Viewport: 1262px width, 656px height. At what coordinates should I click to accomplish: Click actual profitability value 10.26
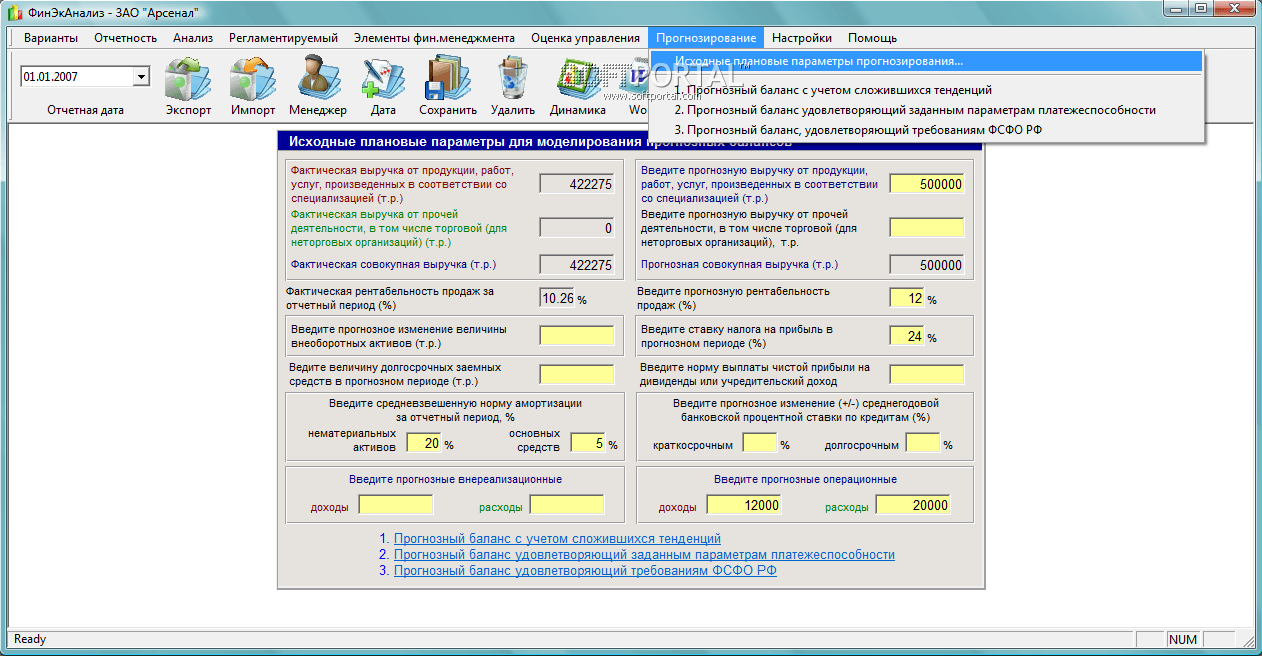pyautogui.click(x=557, y=297)
